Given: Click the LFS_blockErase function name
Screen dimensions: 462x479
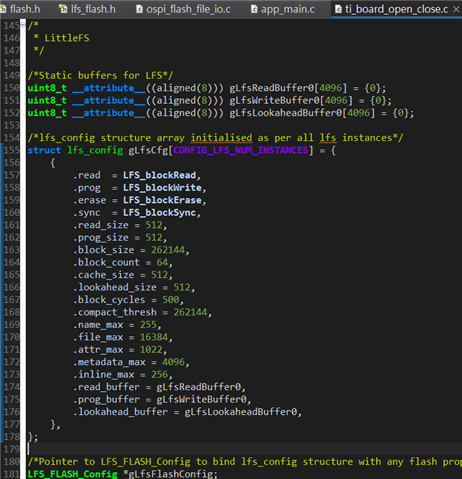Looking at the screenshot, I should [162, 200].
